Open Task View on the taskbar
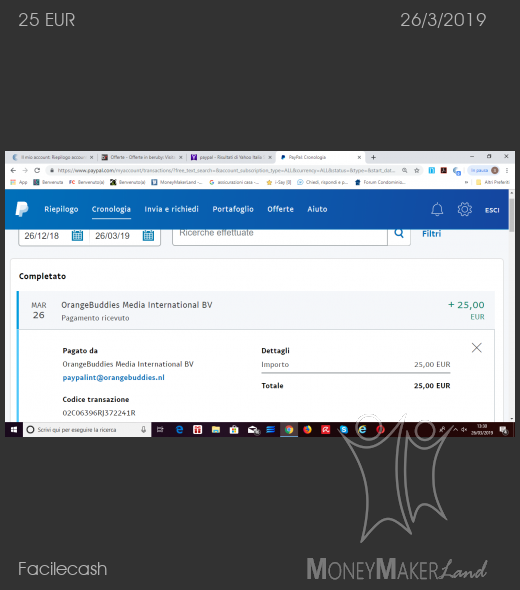Image resolution: width=520 pixels, height=590 pixels. [x=160, y=430]
